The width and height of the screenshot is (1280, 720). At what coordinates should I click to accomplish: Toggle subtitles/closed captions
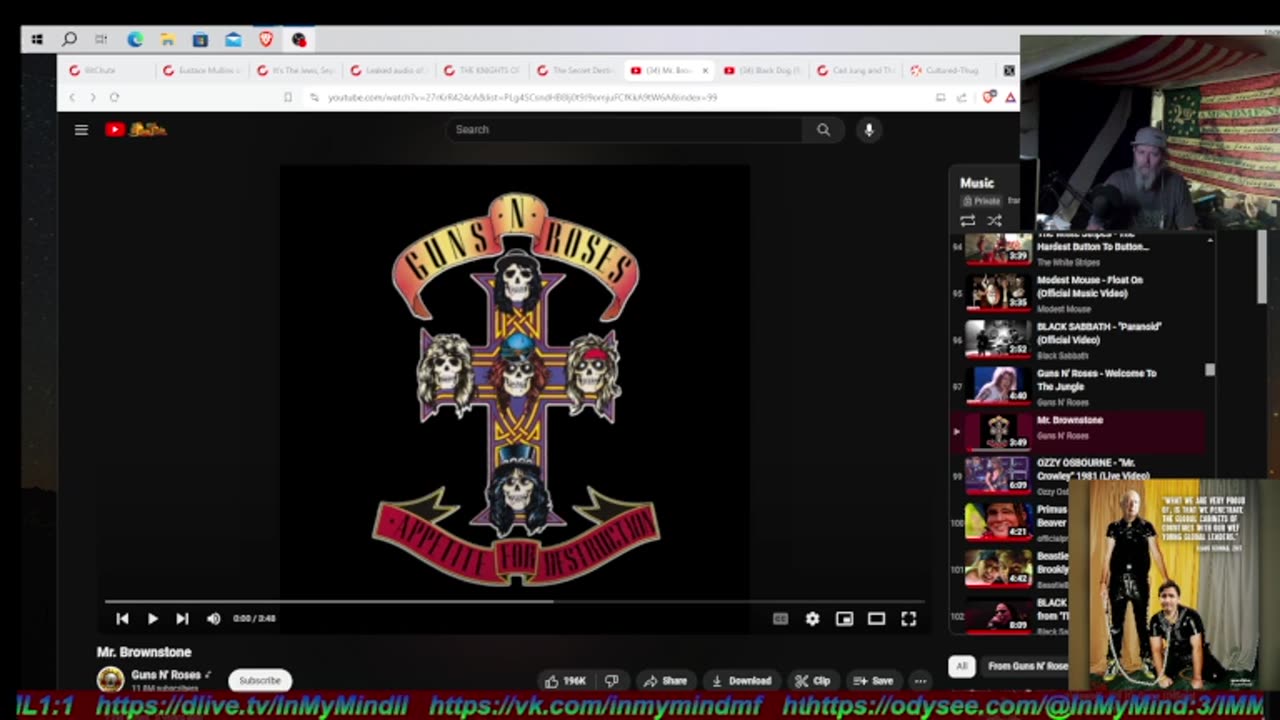pos(780,619)
